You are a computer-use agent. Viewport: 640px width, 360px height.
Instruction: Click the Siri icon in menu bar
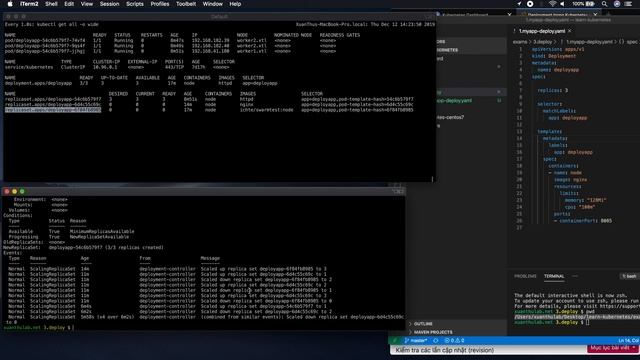pos(617,4)
